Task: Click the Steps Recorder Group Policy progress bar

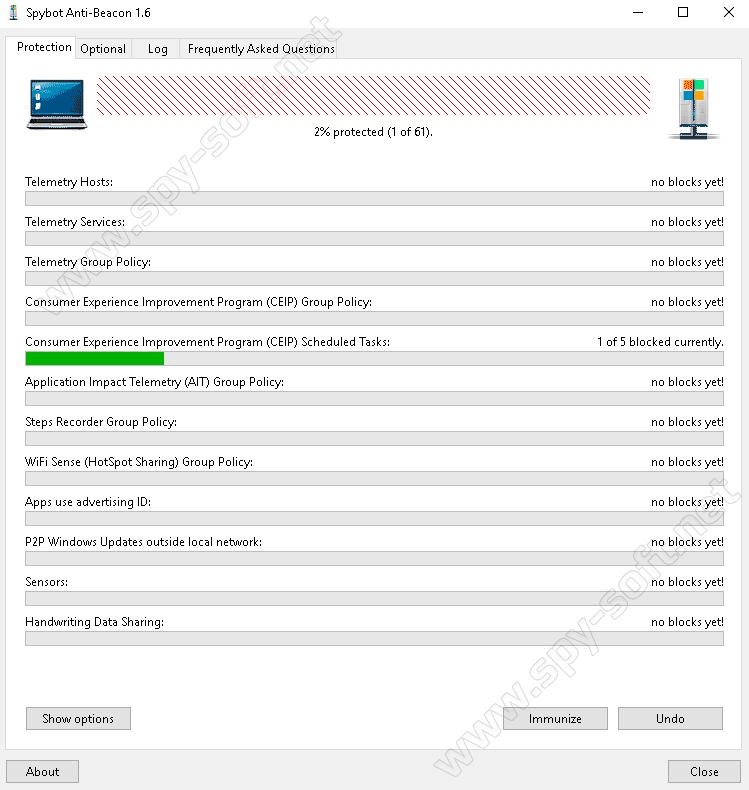Action: tap(374, 438)
